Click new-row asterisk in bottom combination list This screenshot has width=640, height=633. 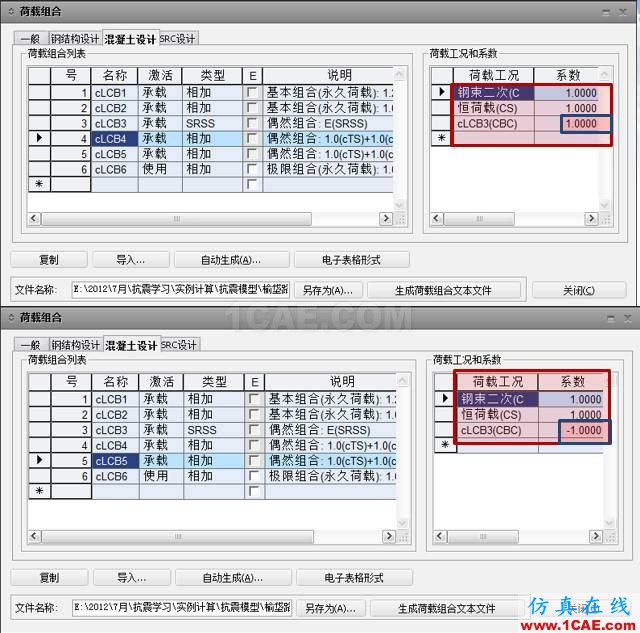click(40, 491)
